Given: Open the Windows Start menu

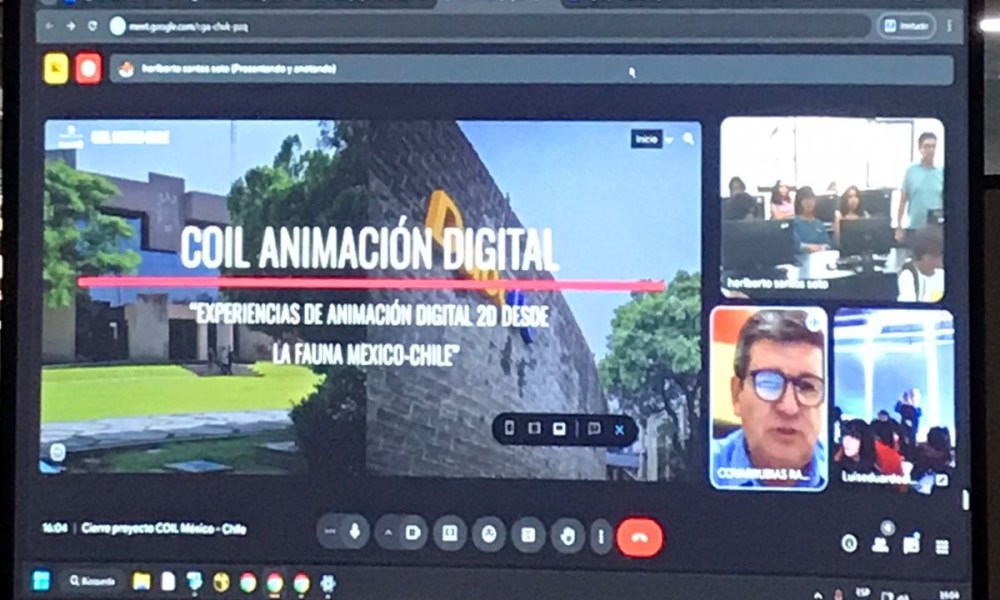Looking at the screenshot, I should pos(41,580).
